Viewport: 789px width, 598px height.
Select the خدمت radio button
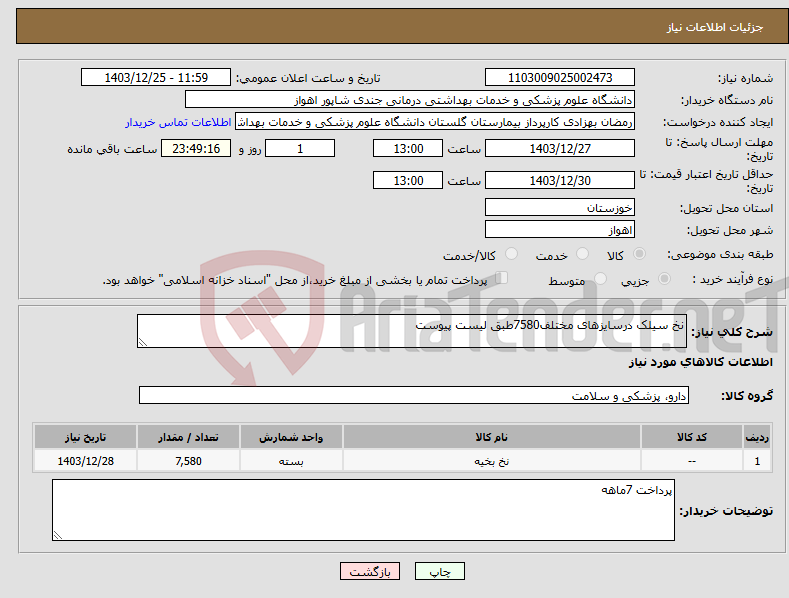(x=582, y=254)
